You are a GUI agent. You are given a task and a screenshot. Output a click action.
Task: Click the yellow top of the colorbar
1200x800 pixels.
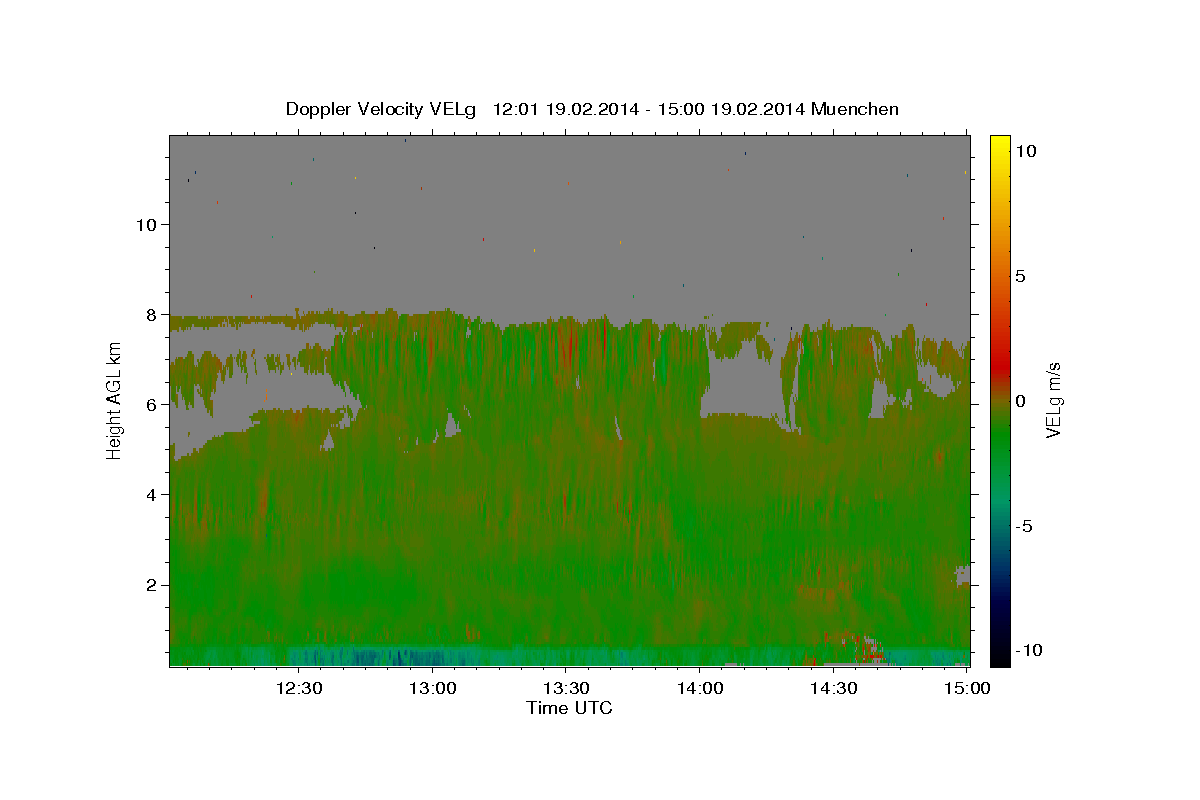pyautogui.click(x=999, y=142)
